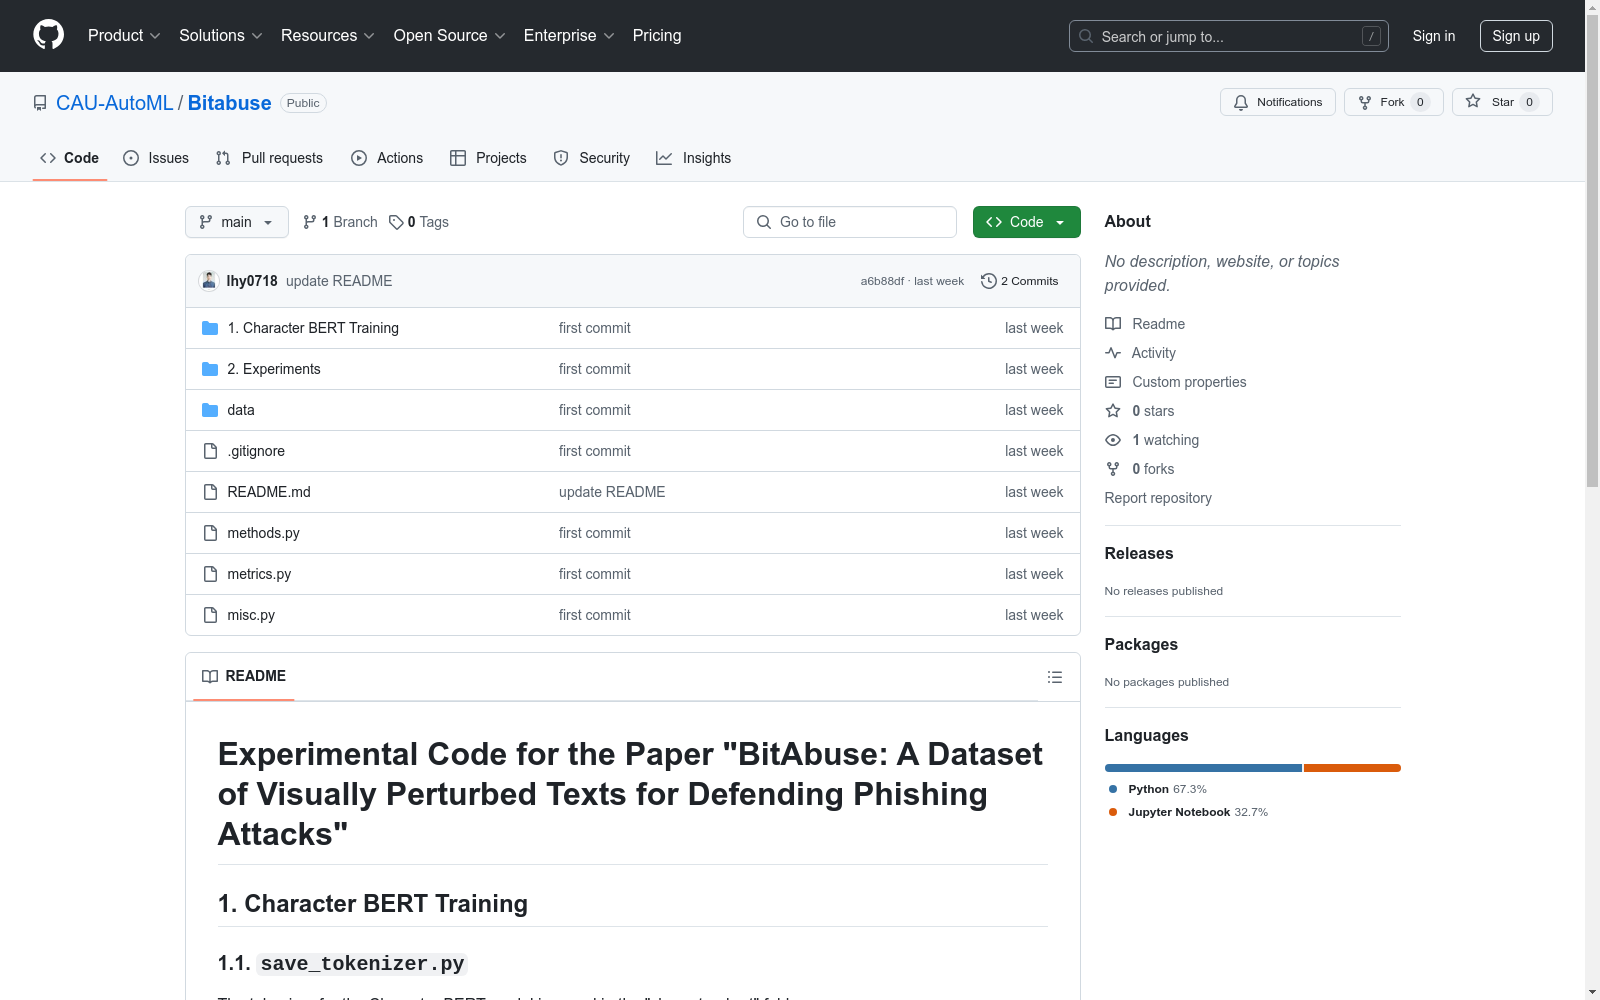Open the Pricing page

click(x=657, y=36)
